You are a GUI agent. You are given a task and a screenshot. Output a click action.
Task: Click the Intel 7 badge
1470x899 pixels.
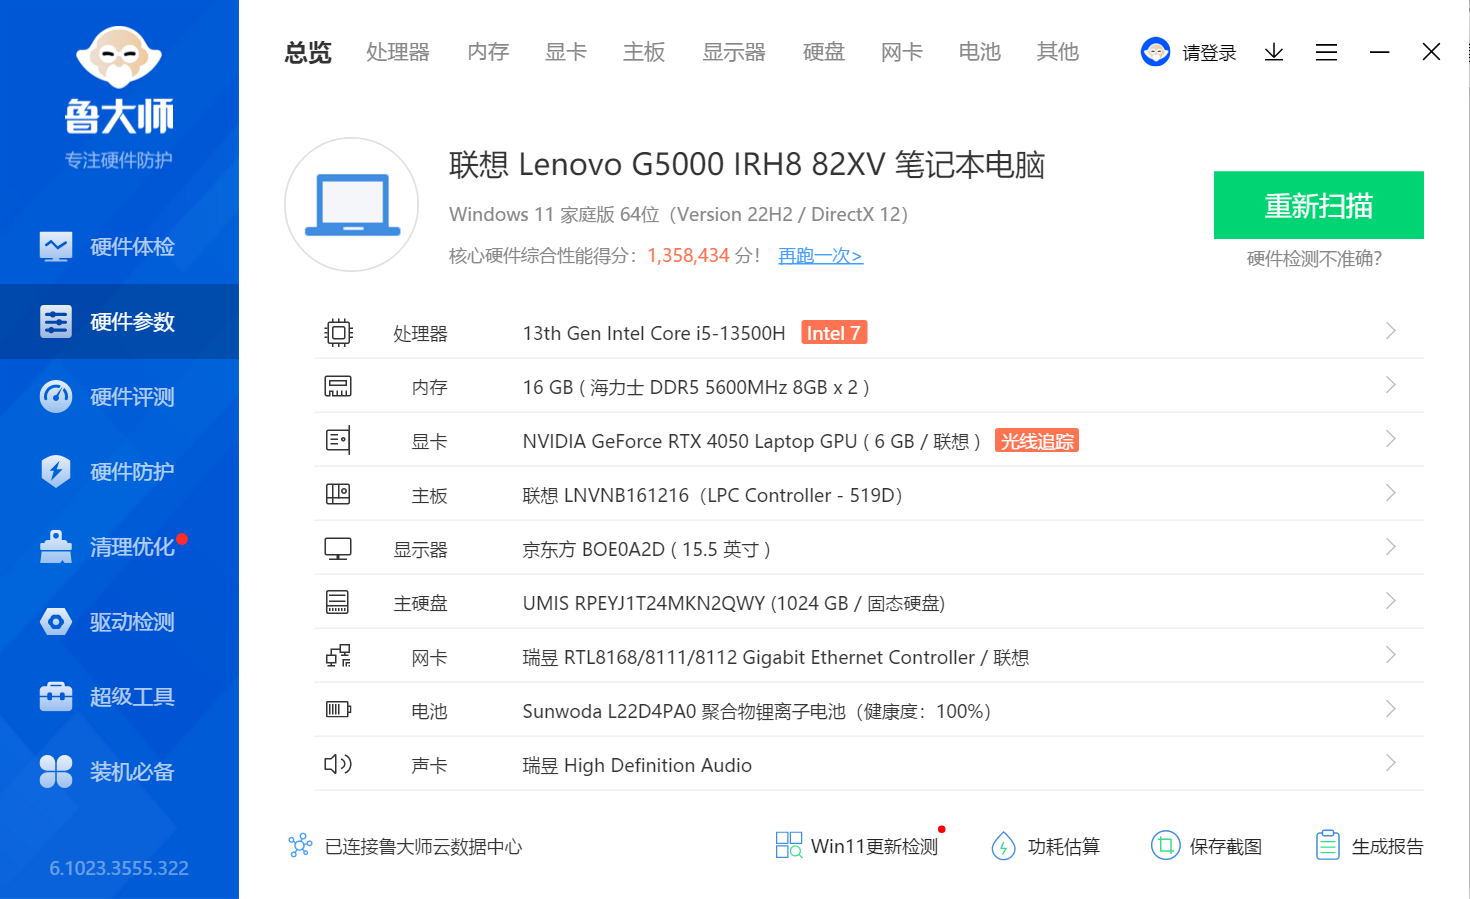pos(834,333)
